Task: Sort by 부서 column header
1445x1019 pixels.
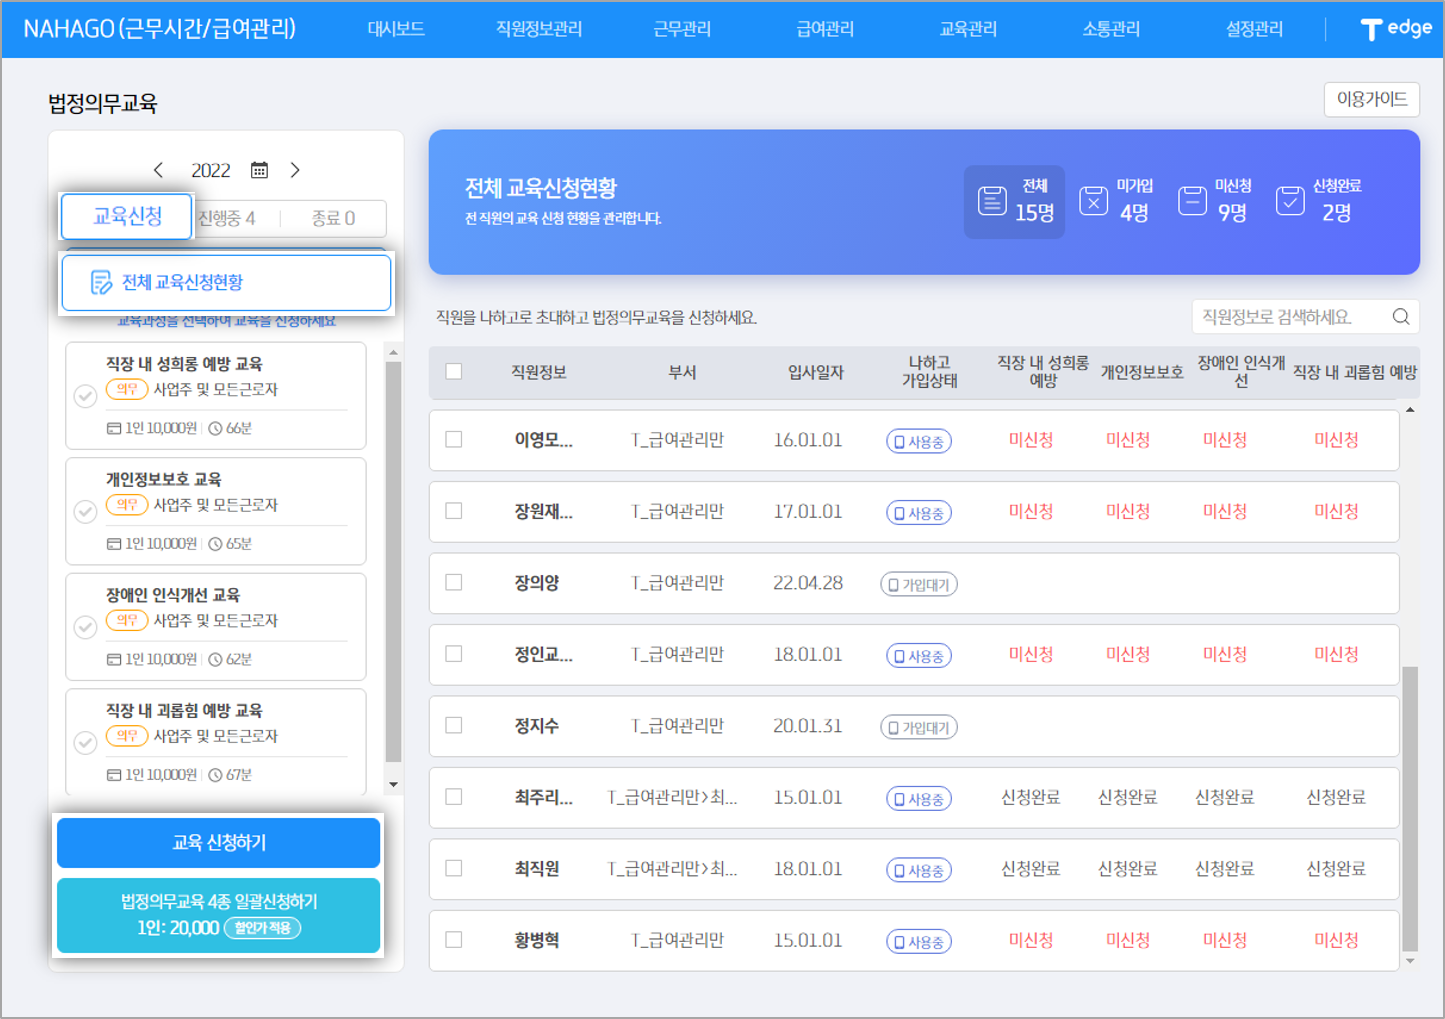Action: 682,372
